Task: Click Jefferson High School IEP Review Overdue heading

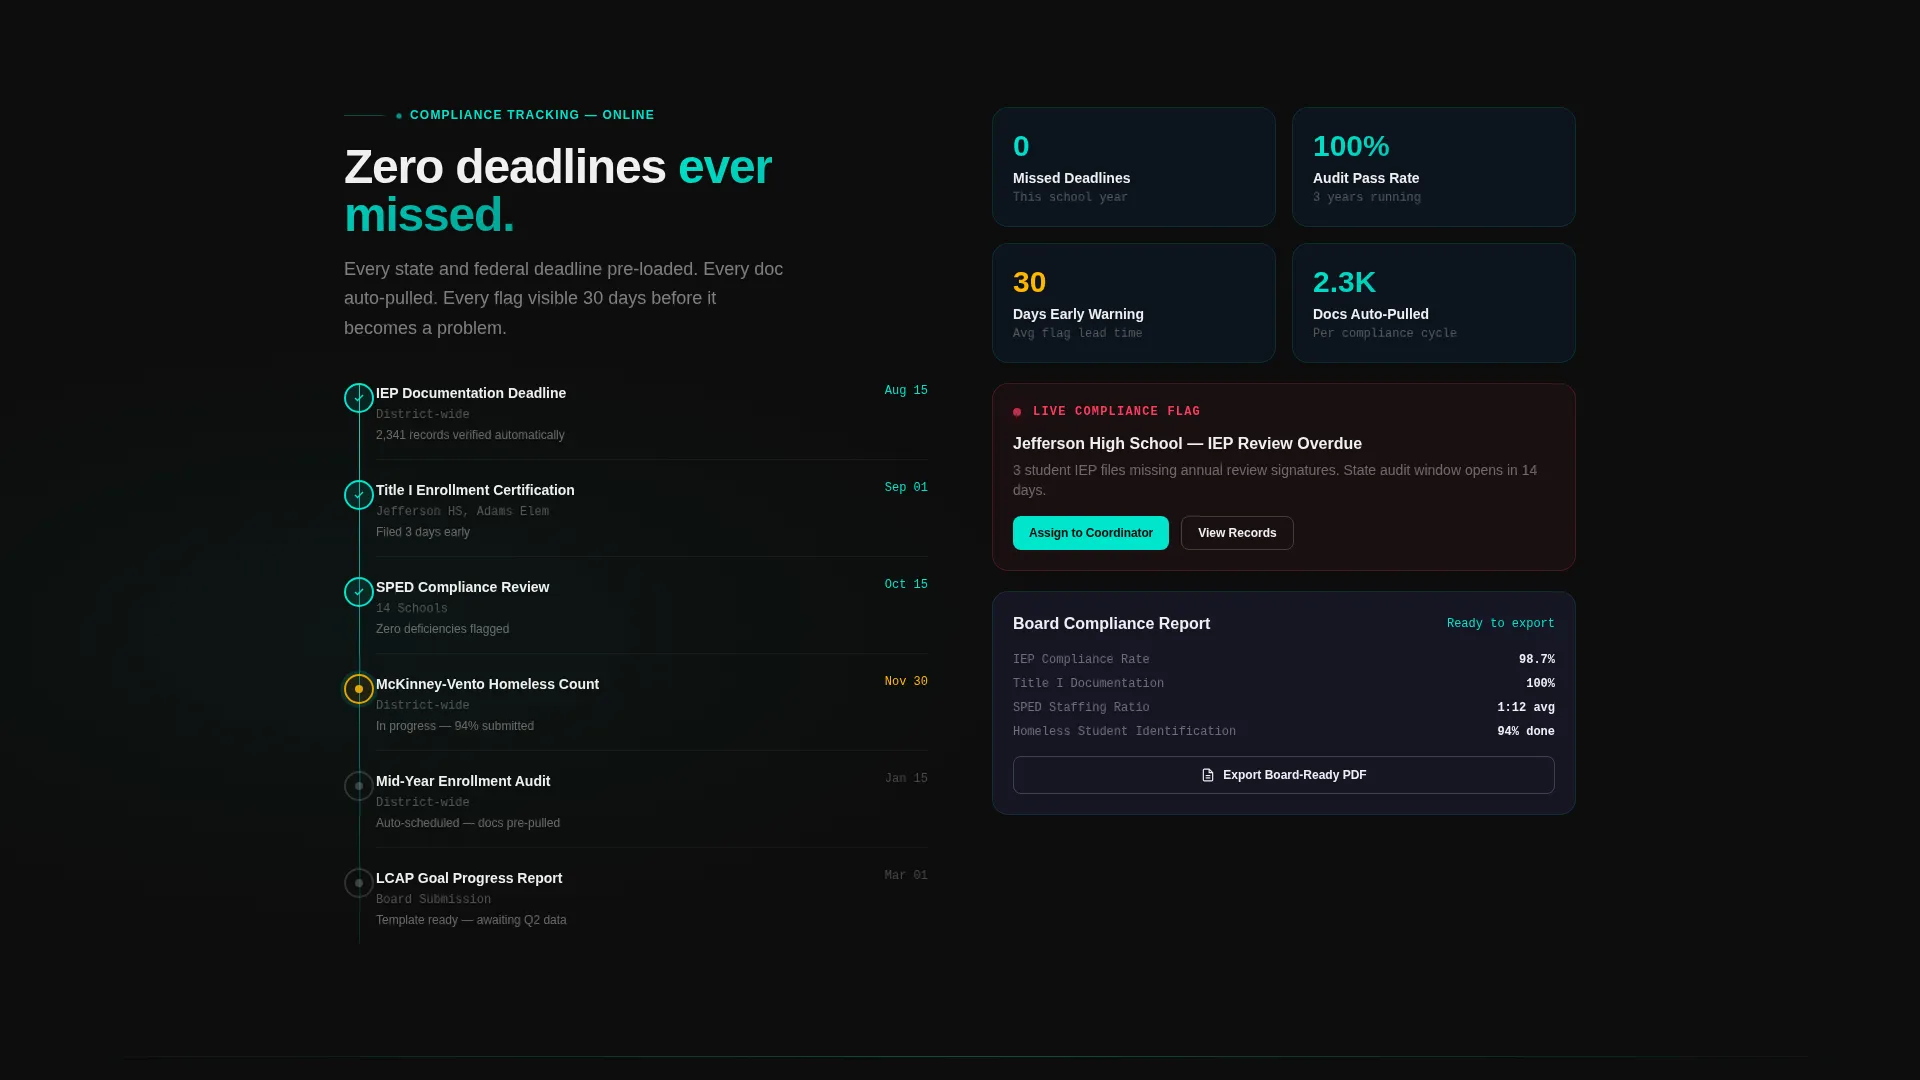Action: (1187, 444)
